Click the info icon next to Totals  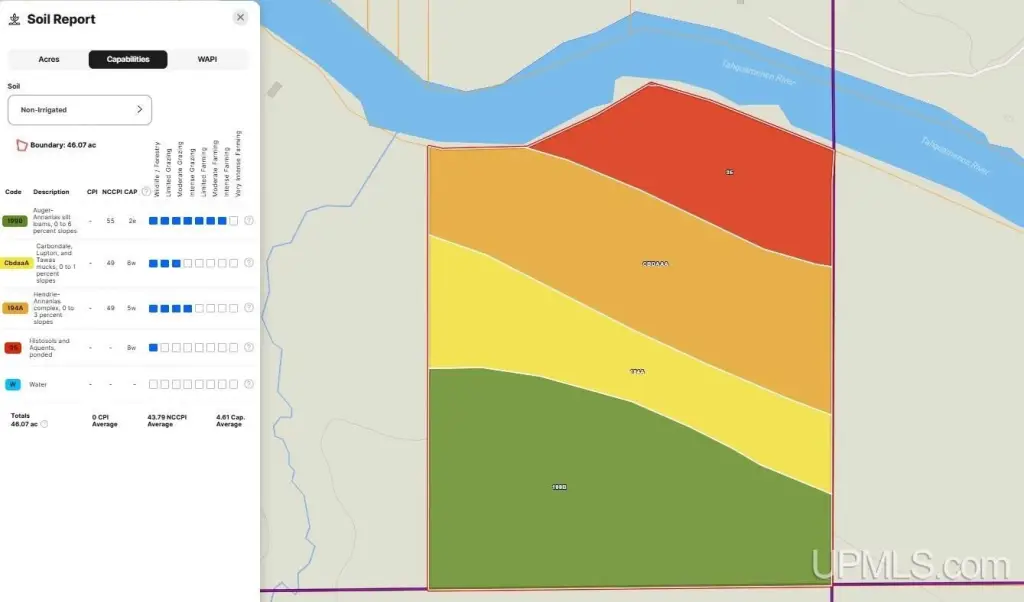point(44,424)
